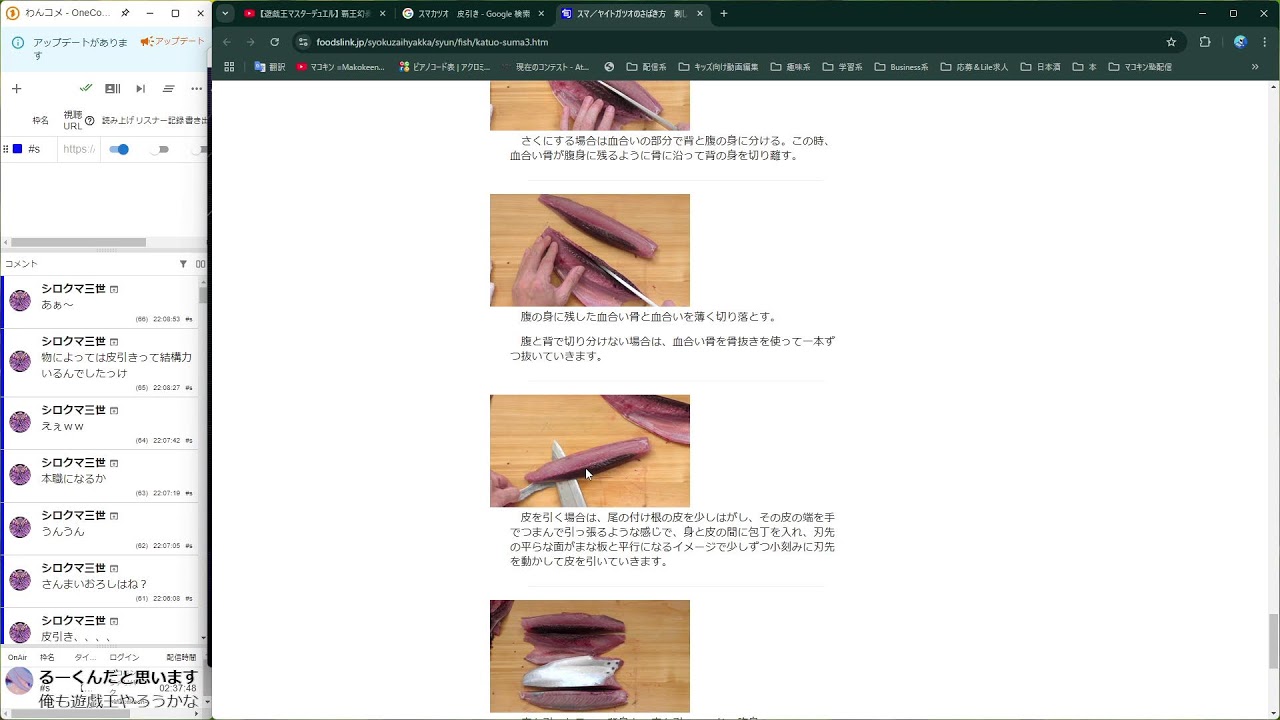
Task: Expand the 日本酒 bookmark folder
Action: click(x=1040, y=67)
